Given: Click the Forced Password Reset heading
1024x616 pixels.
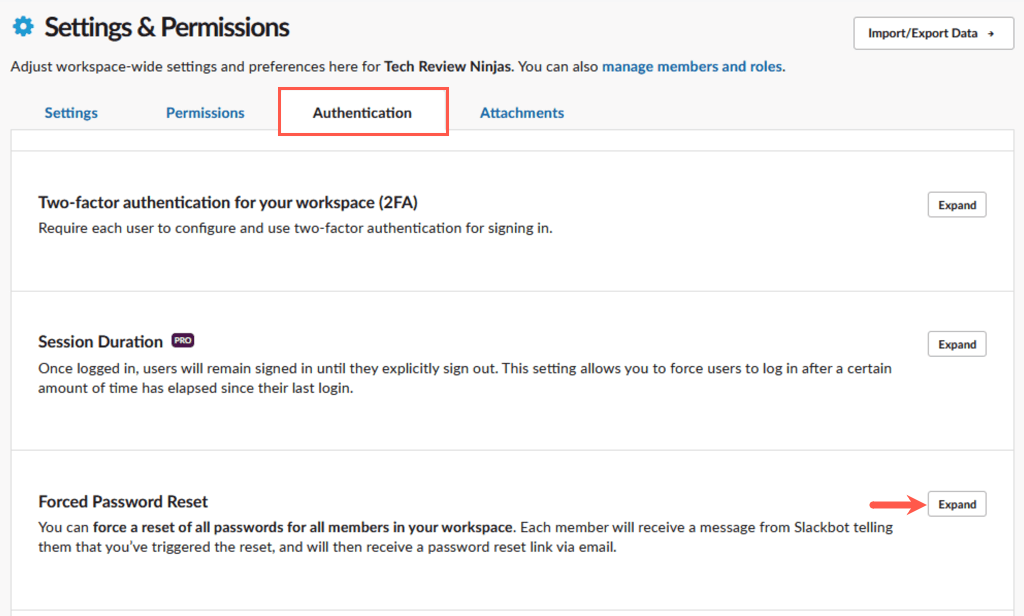Looking at the screenshot, I should click(x=123, y=501).
